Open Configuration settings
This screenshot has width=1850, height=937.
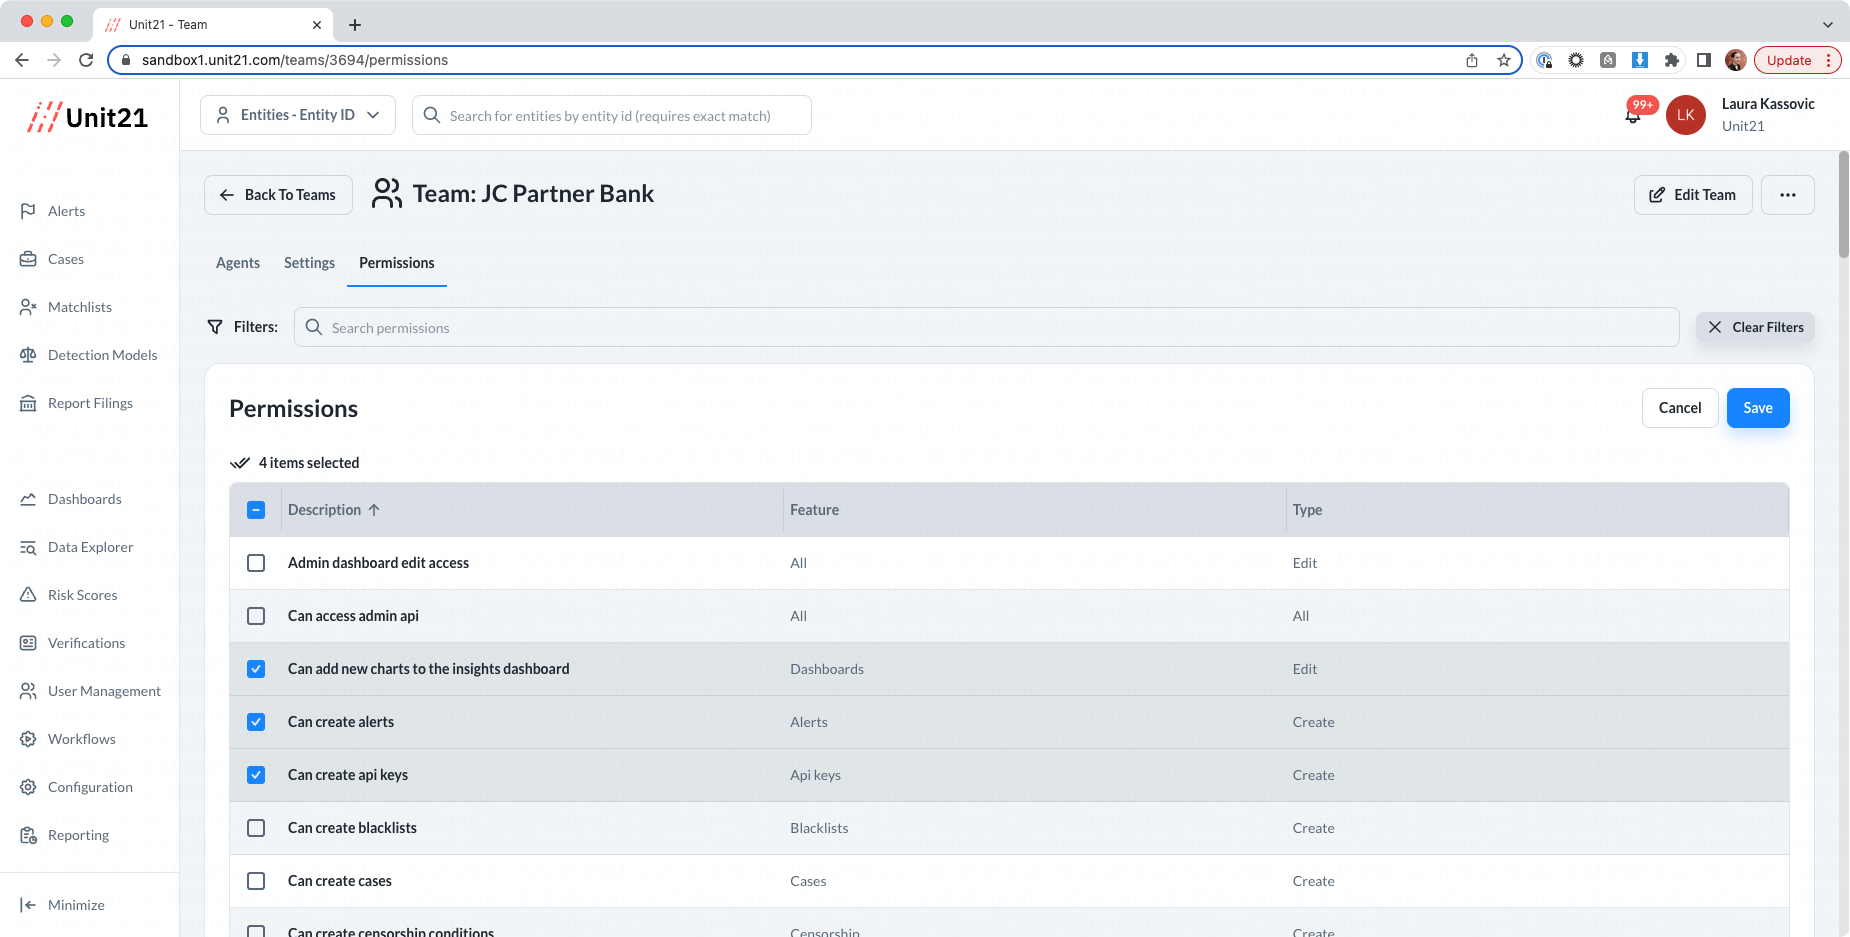tap(90, 787)
